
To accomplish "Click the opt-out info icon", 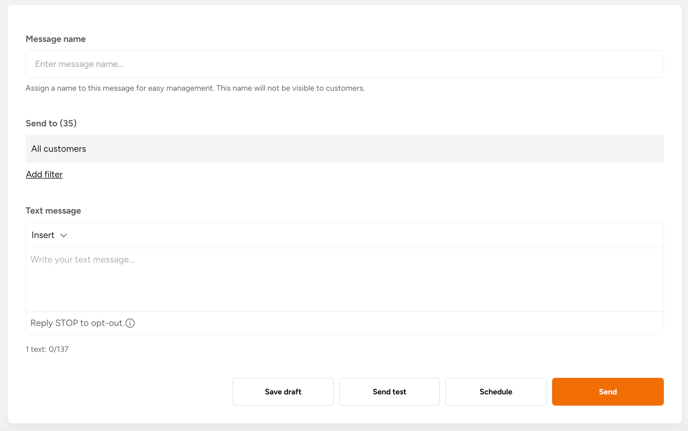I will pos(130,323).
